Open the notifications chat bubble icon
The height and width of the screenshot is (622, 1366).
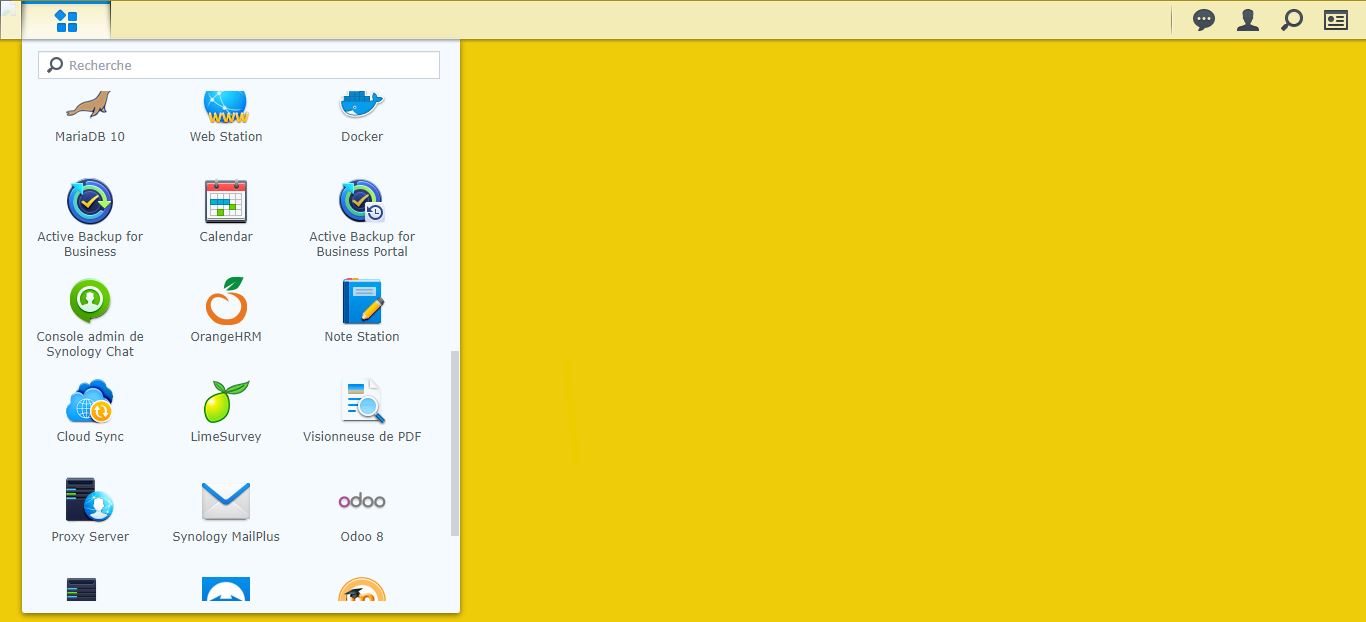coord(1204,20)
